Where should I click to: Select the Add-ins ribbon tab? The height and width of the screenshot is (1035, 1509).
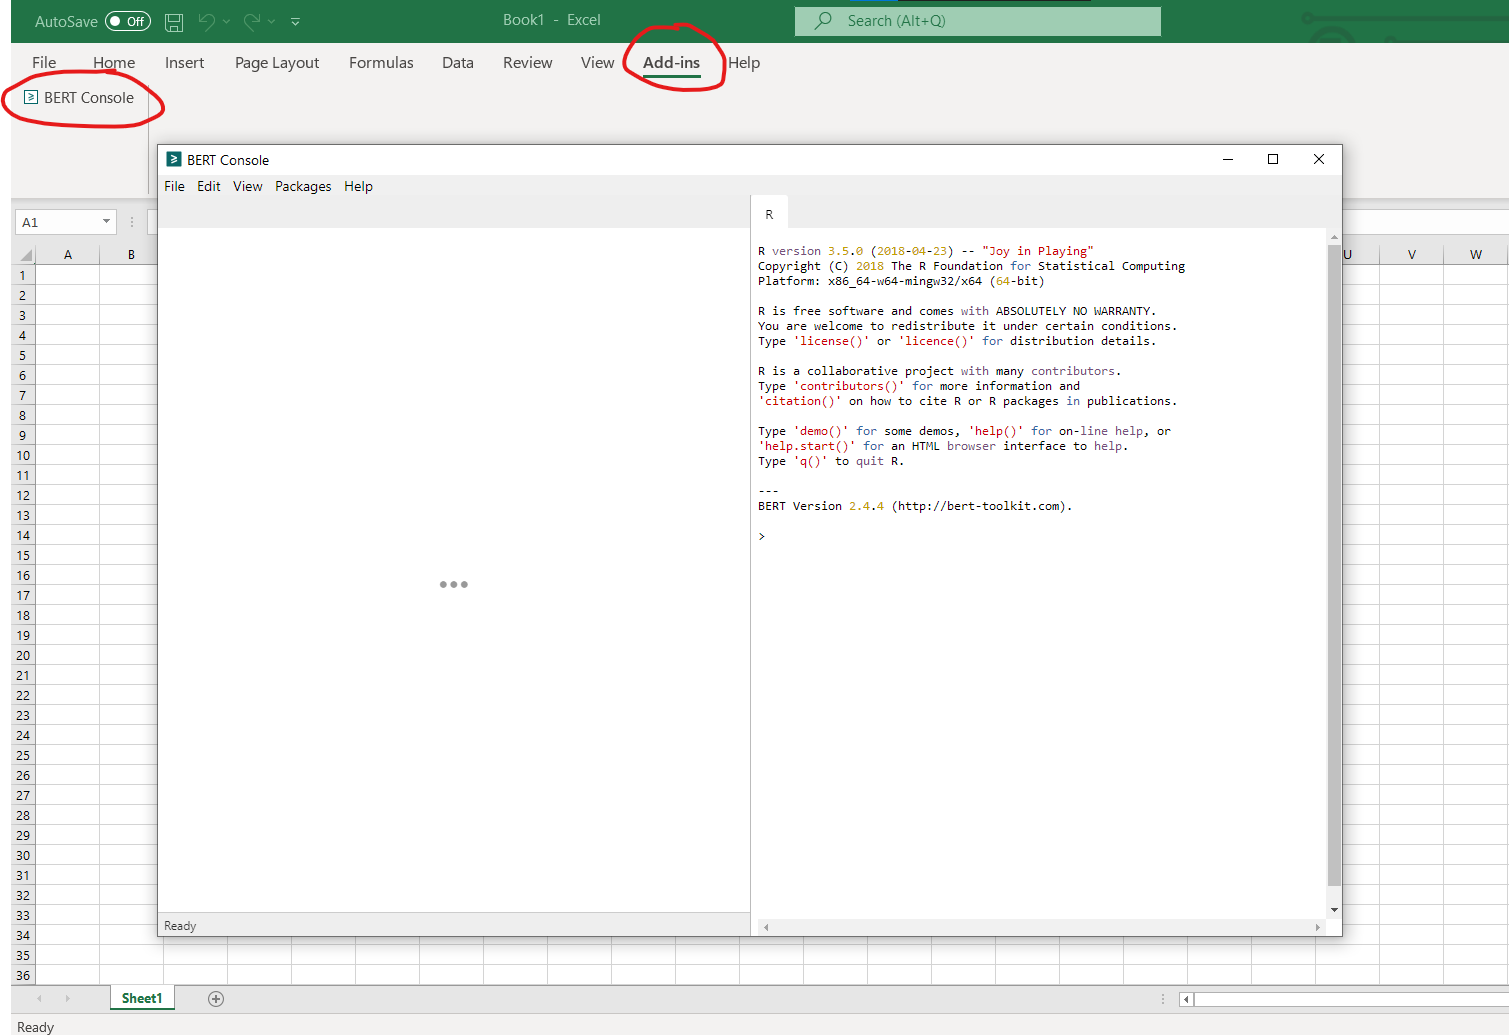tap(671, 62)
